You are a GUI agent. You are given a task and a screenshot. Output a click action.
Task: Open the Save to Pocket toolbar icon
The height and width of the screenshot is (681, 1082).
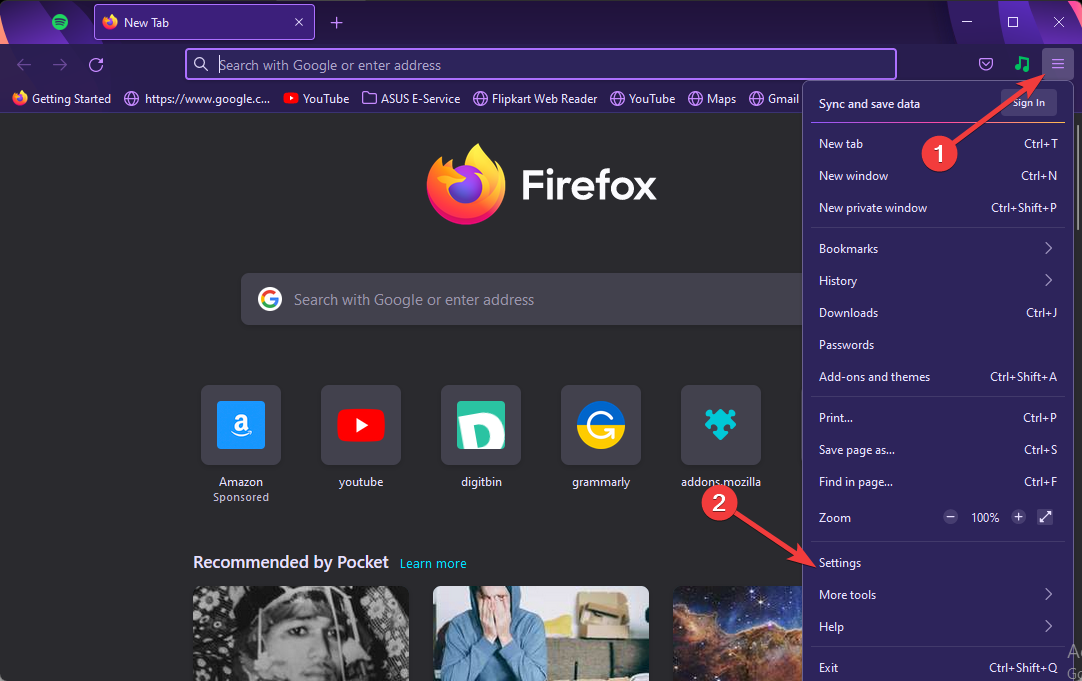986,64
